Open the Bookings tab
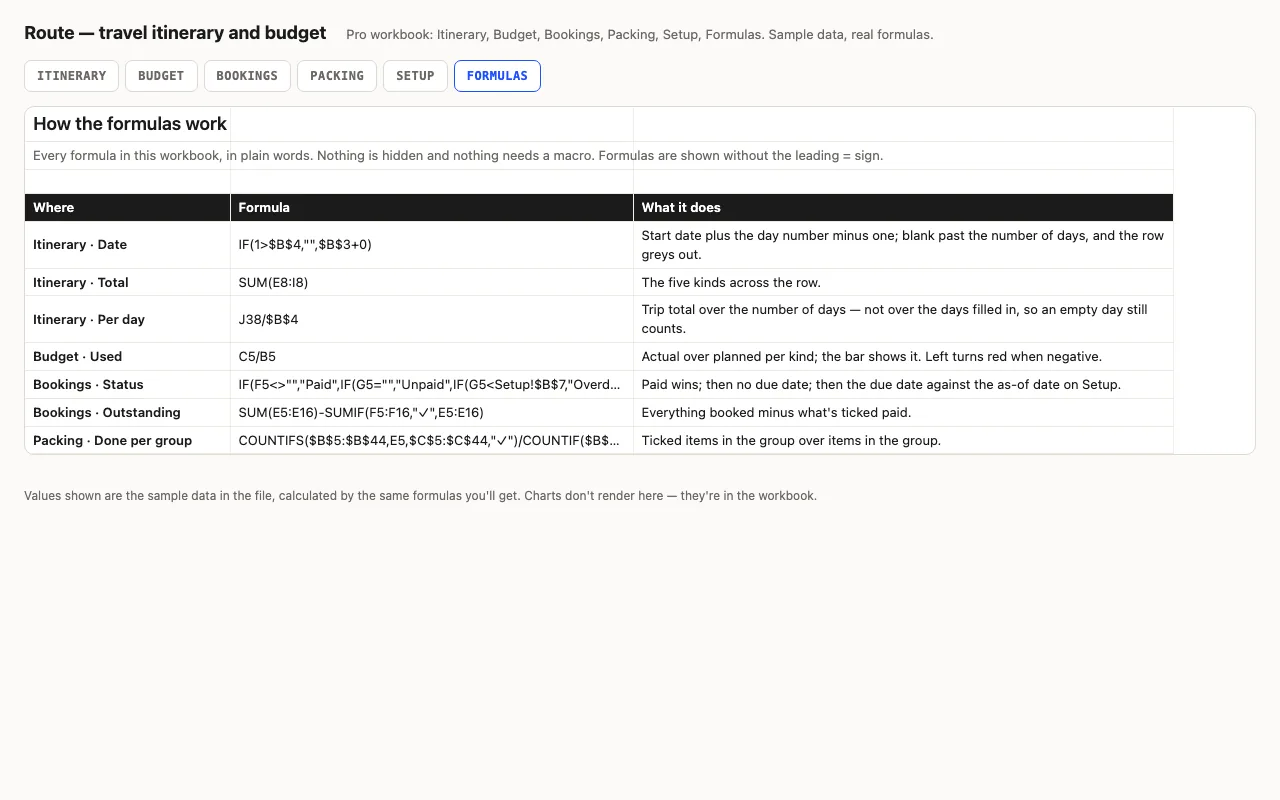1280x800 pixels. 247,76
